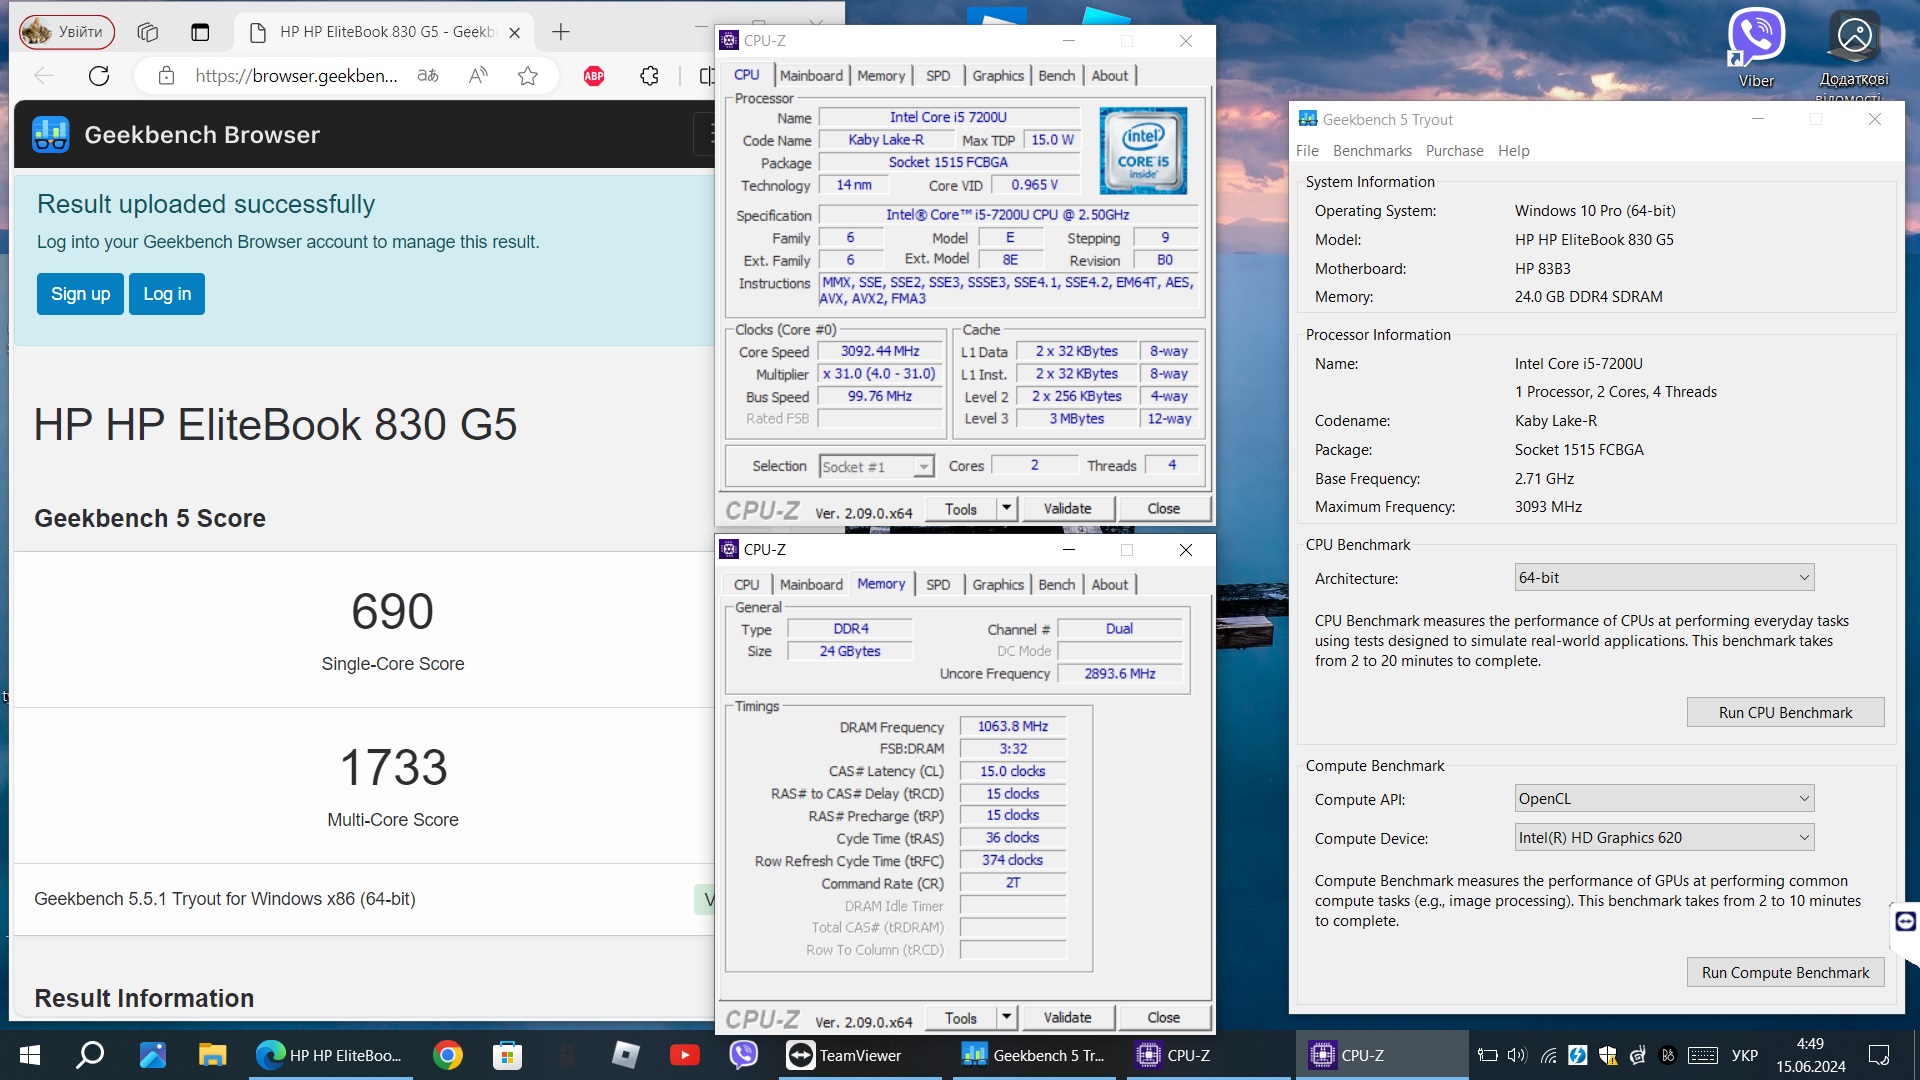
Task: Open the File menu in Geekbench 5
Action: pyautogui.click(x=1307, y=151)
